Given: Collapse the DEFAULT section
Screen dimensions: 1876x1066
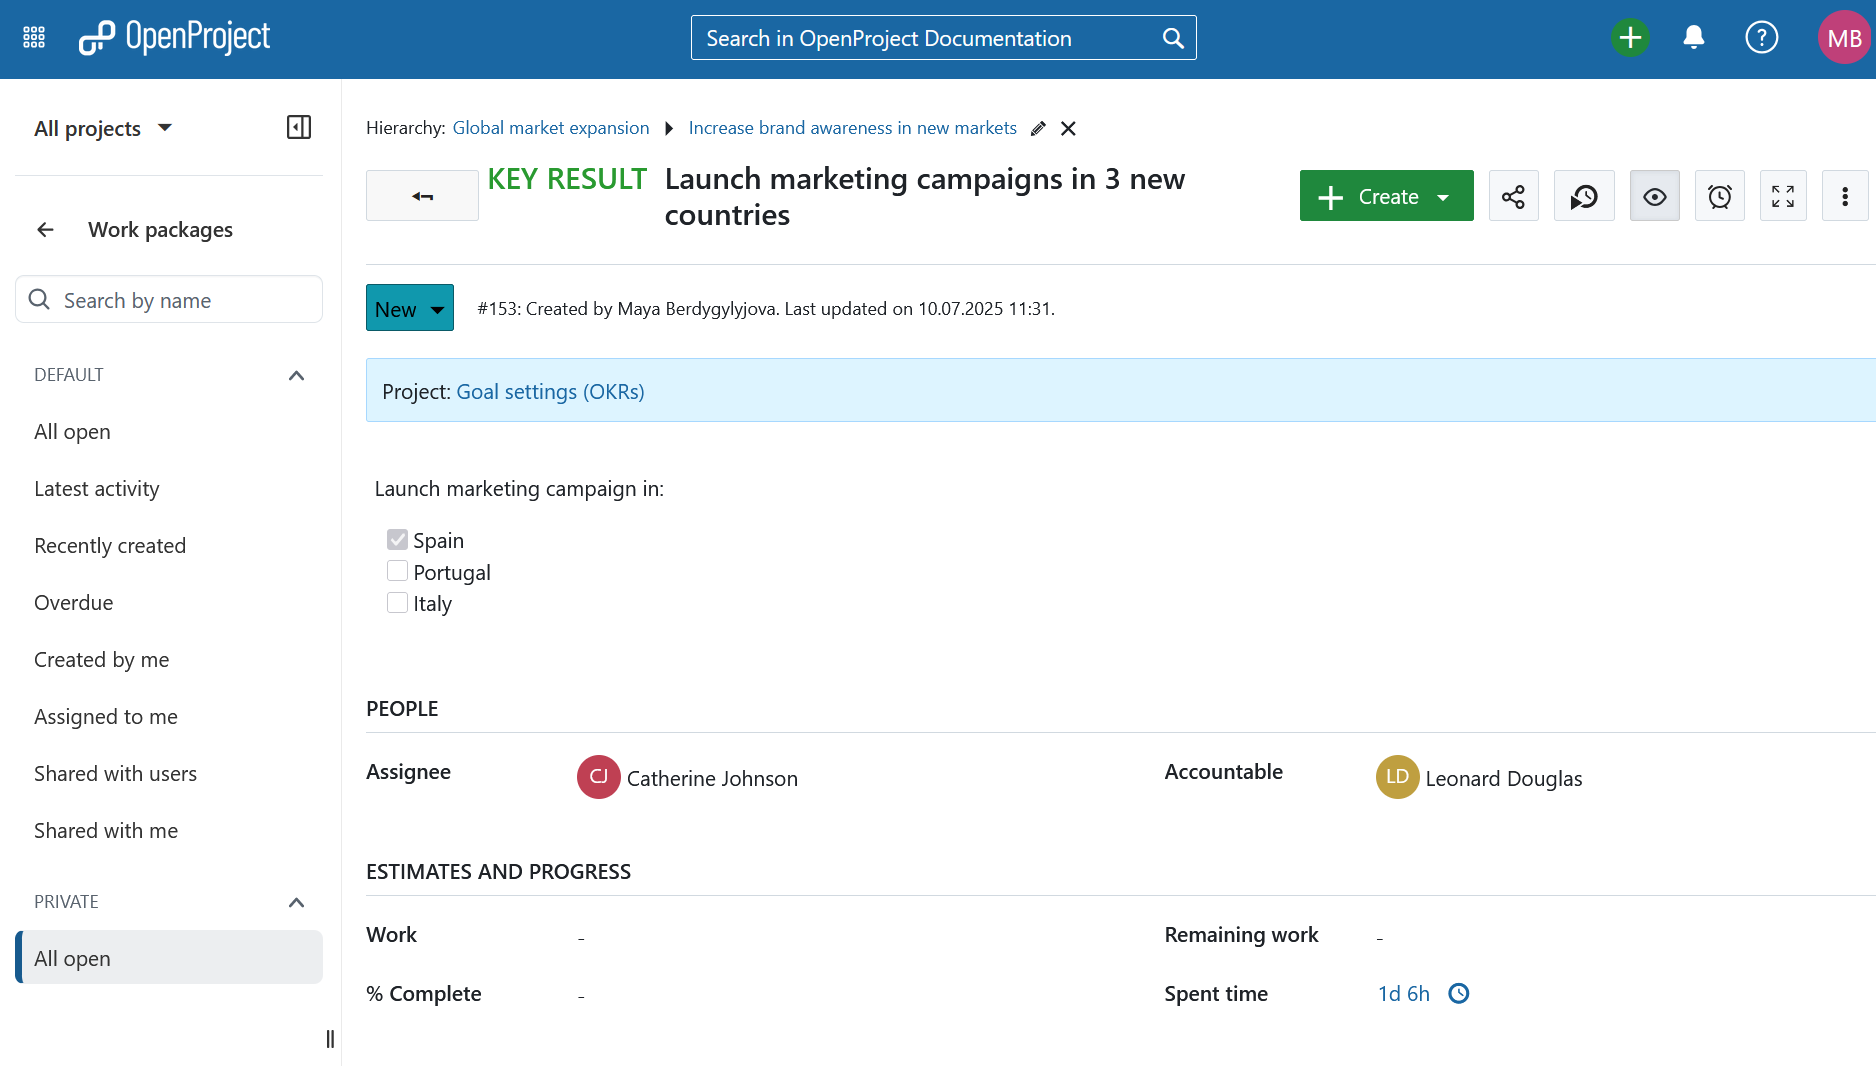Looking at the screenshot, I should pyautogui.click(x=296, y=375).
